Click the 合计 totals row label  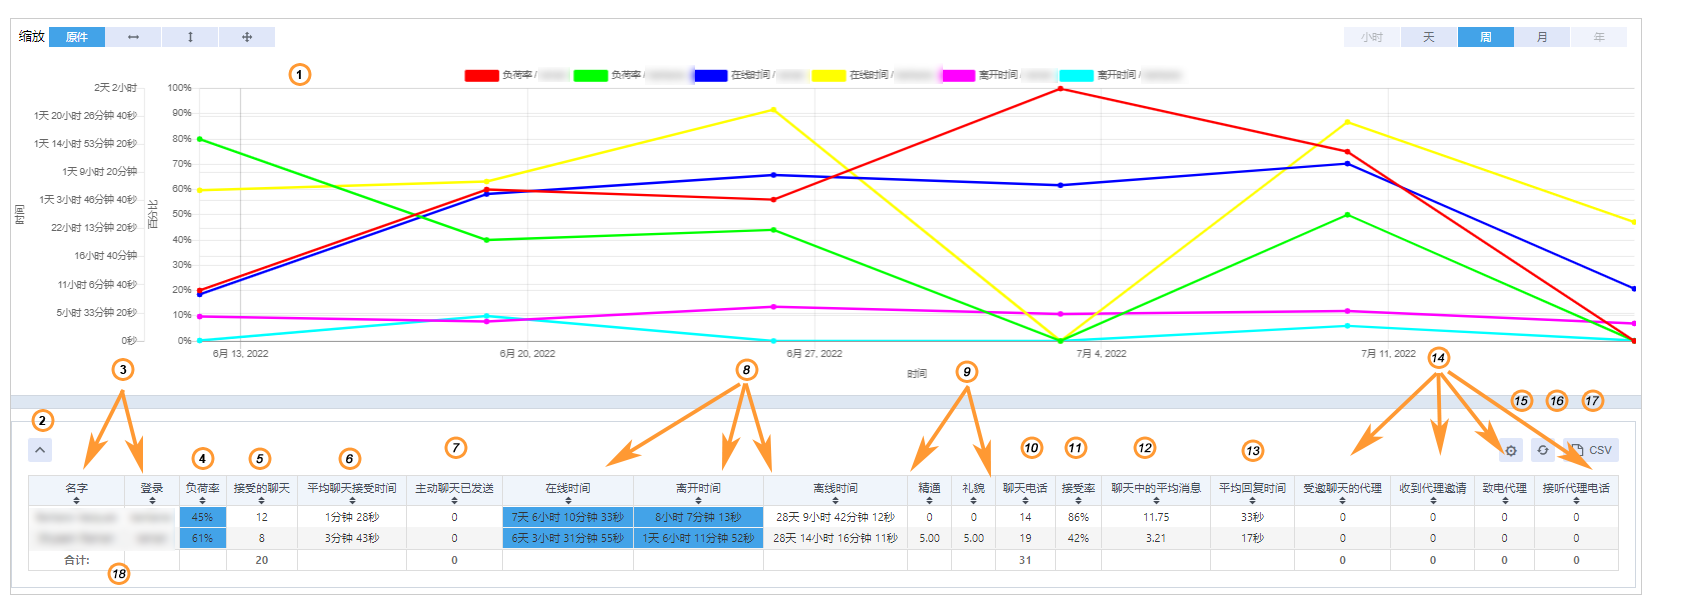point(77,560)
